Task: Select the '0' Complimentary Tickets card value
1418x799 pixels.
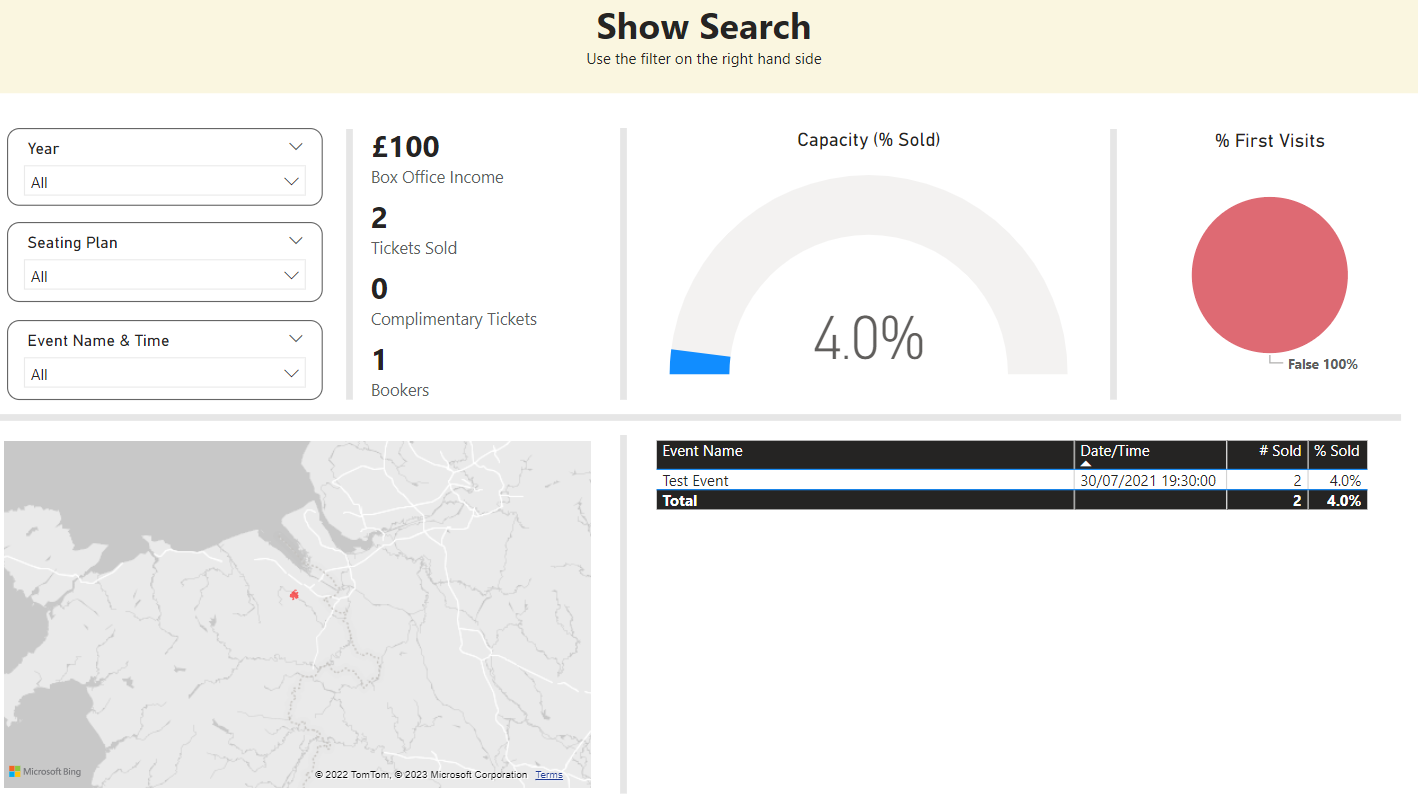Action: tap(379, 289)
